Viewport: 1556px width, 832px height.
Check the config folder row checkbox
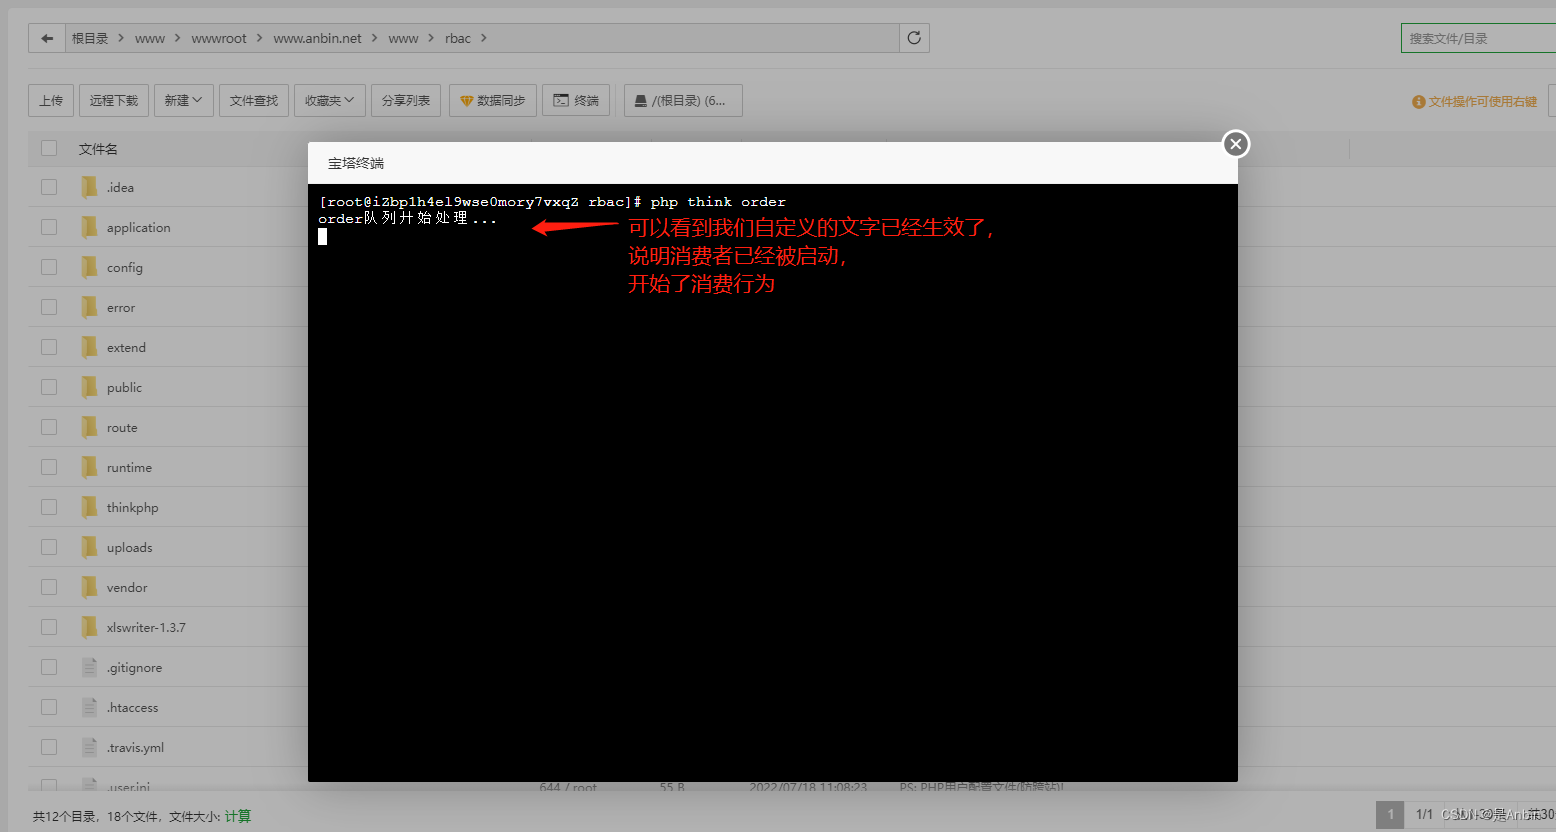(48, 267)
